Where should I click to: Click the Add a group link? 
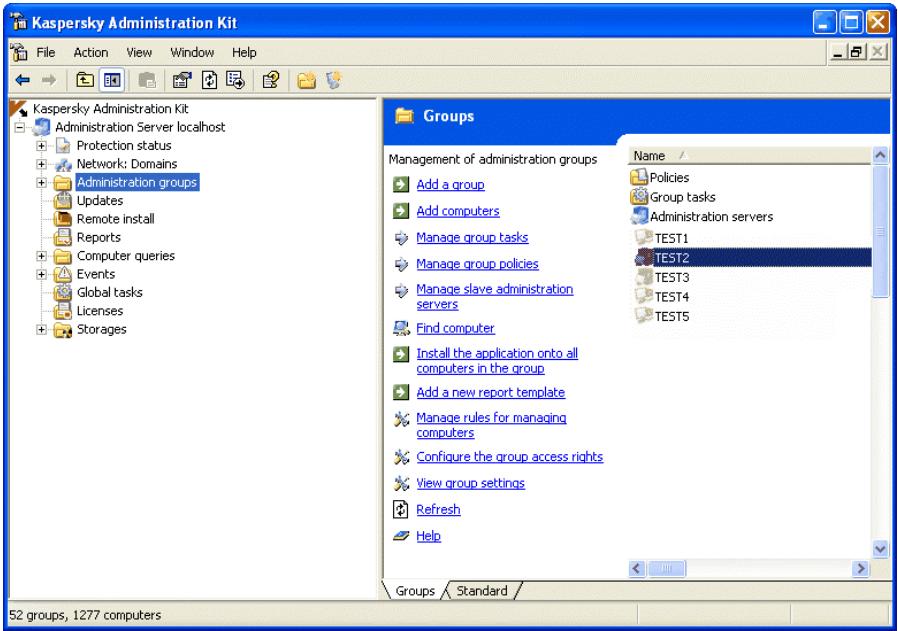click(x=450, y=184)
